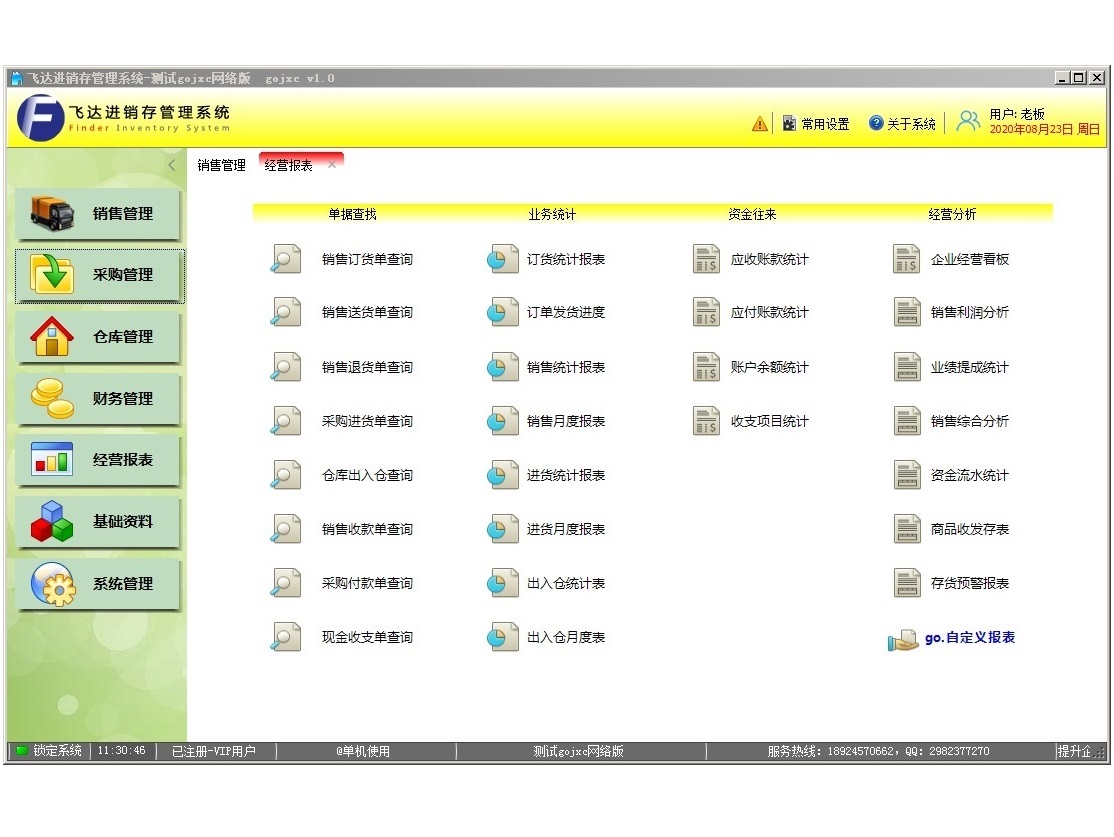Open the 销售利润分析 report link
The image size is (1114, 837).
(969, 313)
